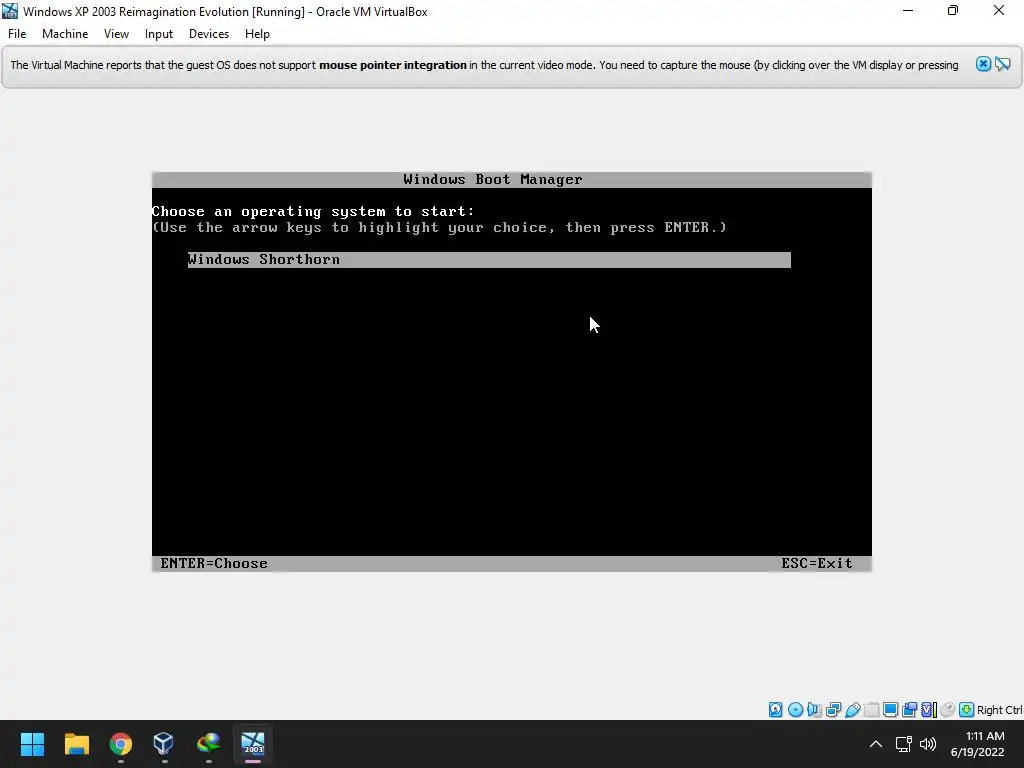
Task: Dismiss the mouse integration notification
Action: pos(984,64)
